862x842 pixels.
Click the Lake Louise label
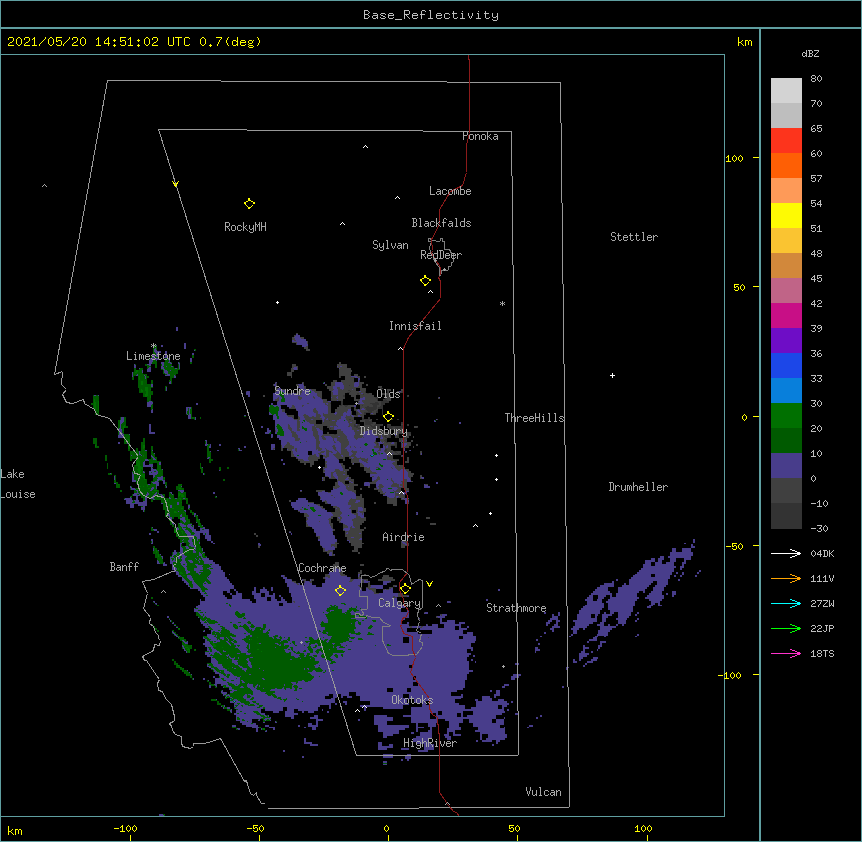18,484
